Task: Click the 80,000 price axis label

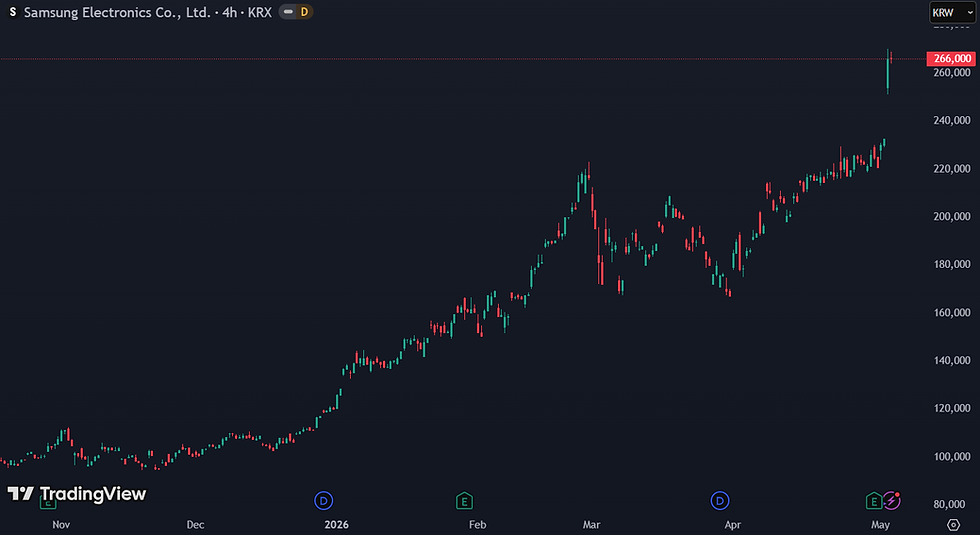Action: pos(951,504)
